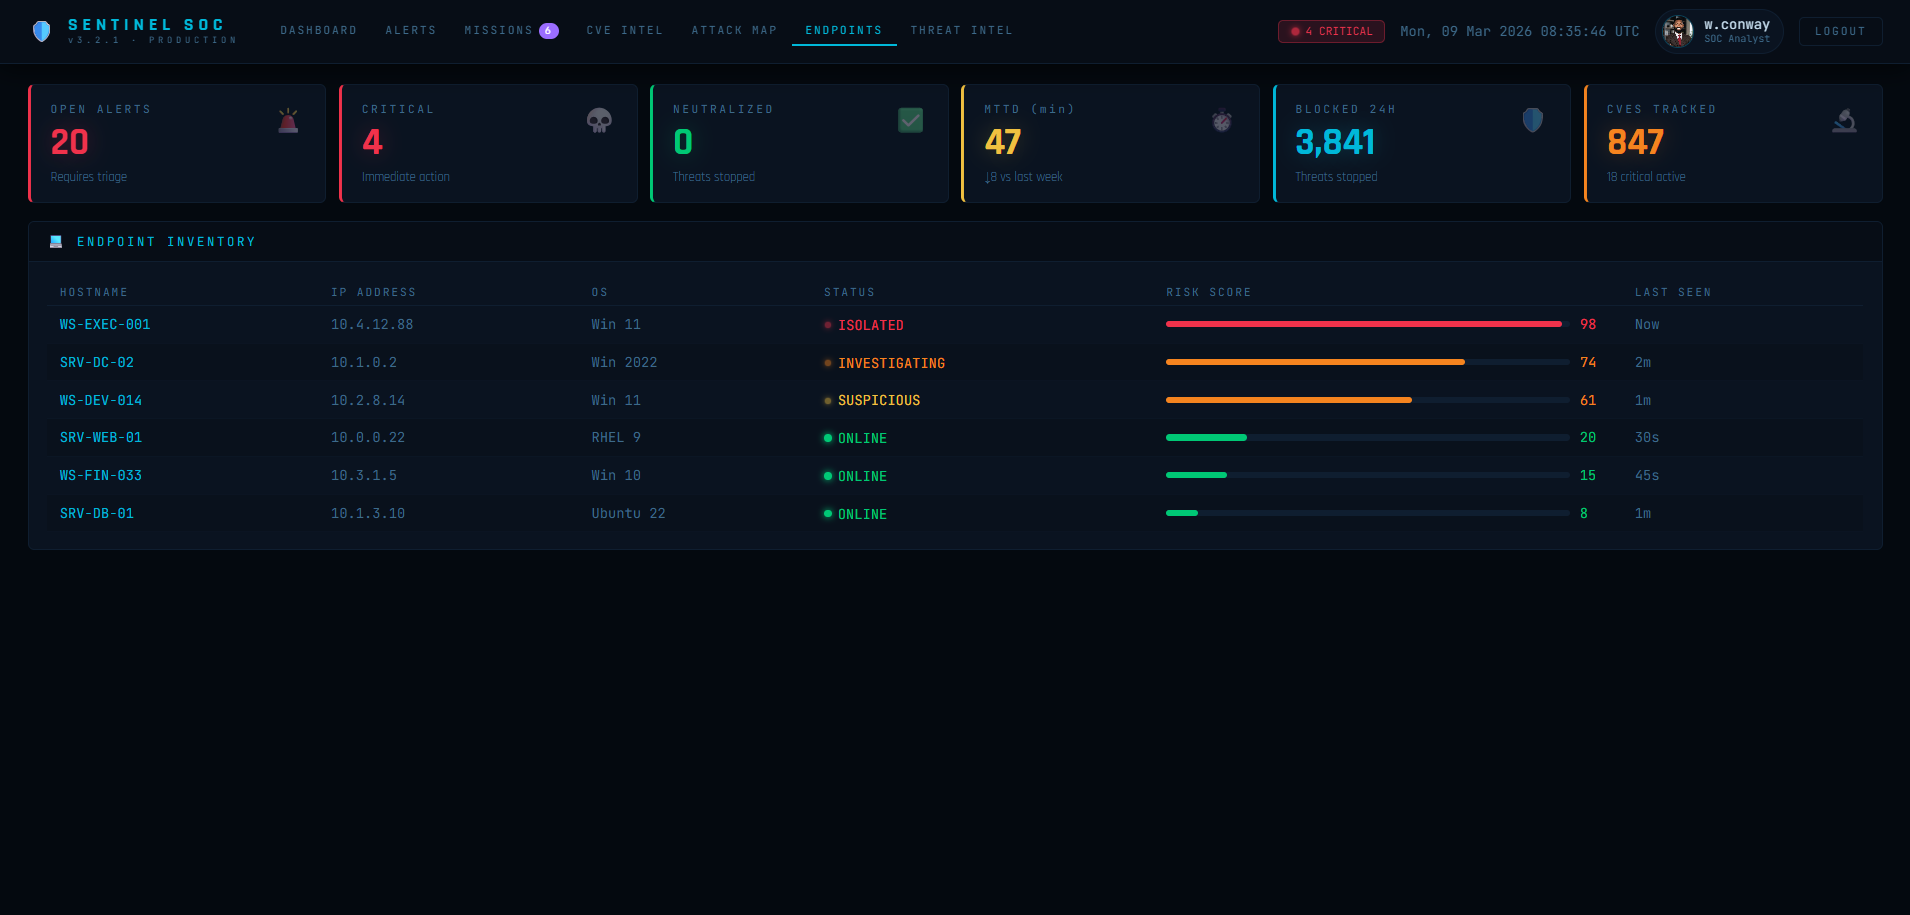
Task: Open the Dashboard tab
Action: click(x=319, y=31)
